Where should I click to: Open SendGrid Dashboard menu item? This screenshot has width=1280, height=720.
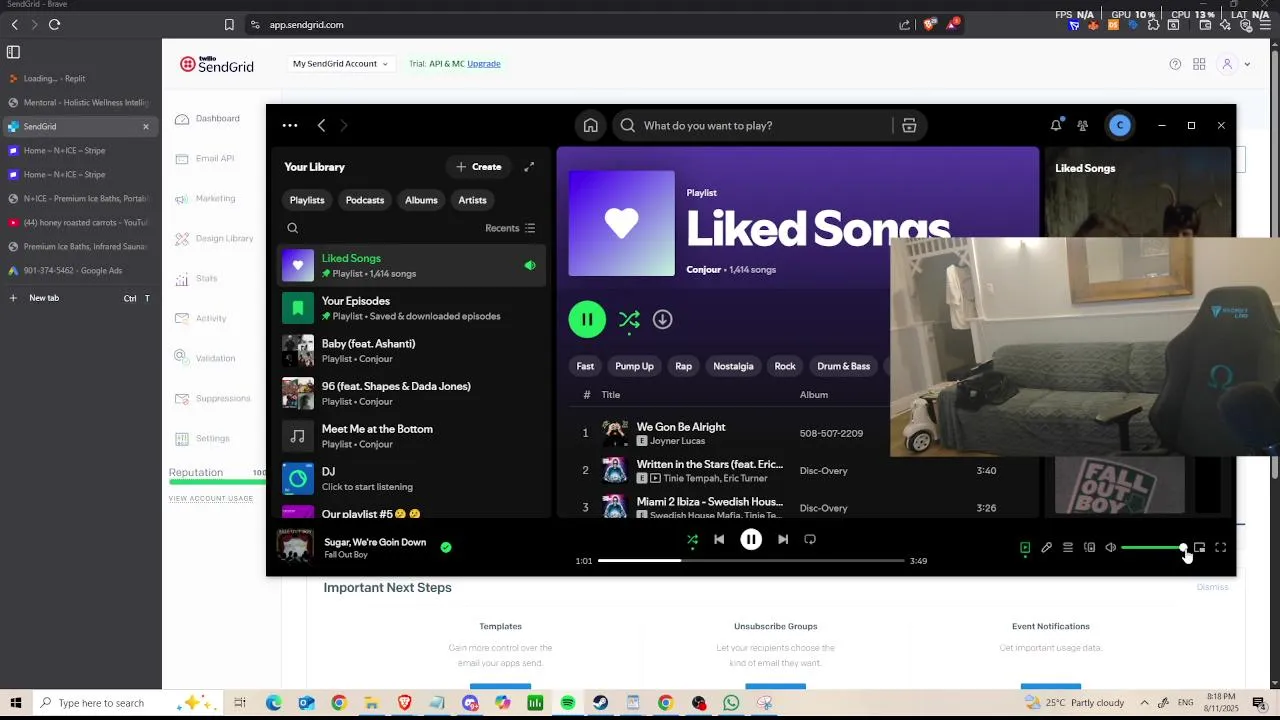coord(208,119)
